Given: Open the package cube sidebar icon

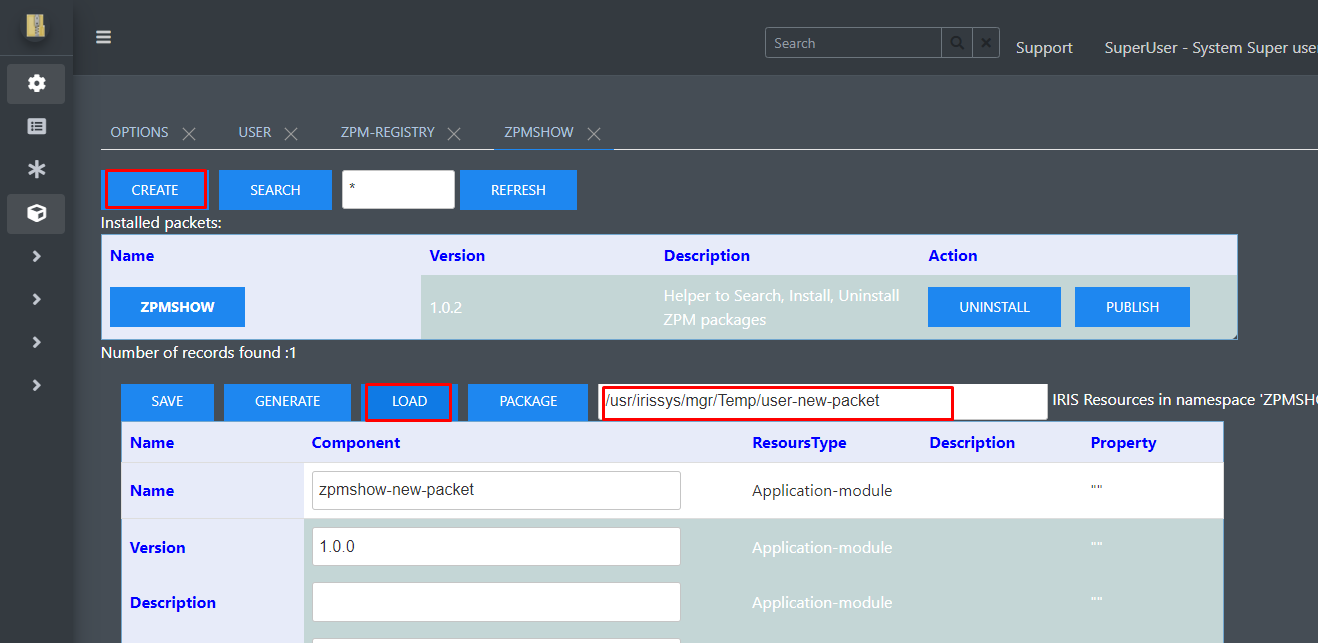Looking at the screenshot, I should click(x=36, y=213).
